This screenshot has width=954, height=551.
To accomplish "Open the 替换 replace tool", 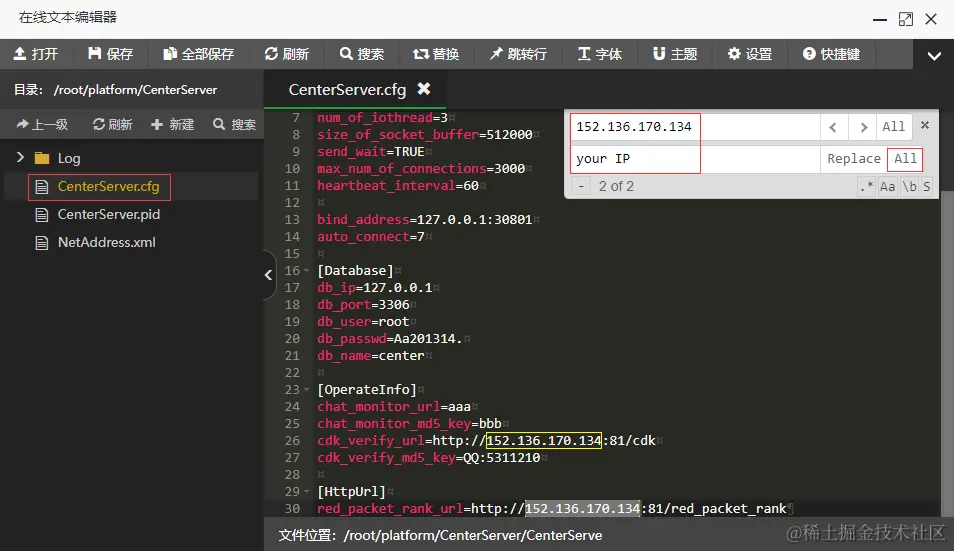I will pyautogui.click(x=436, y=54).
